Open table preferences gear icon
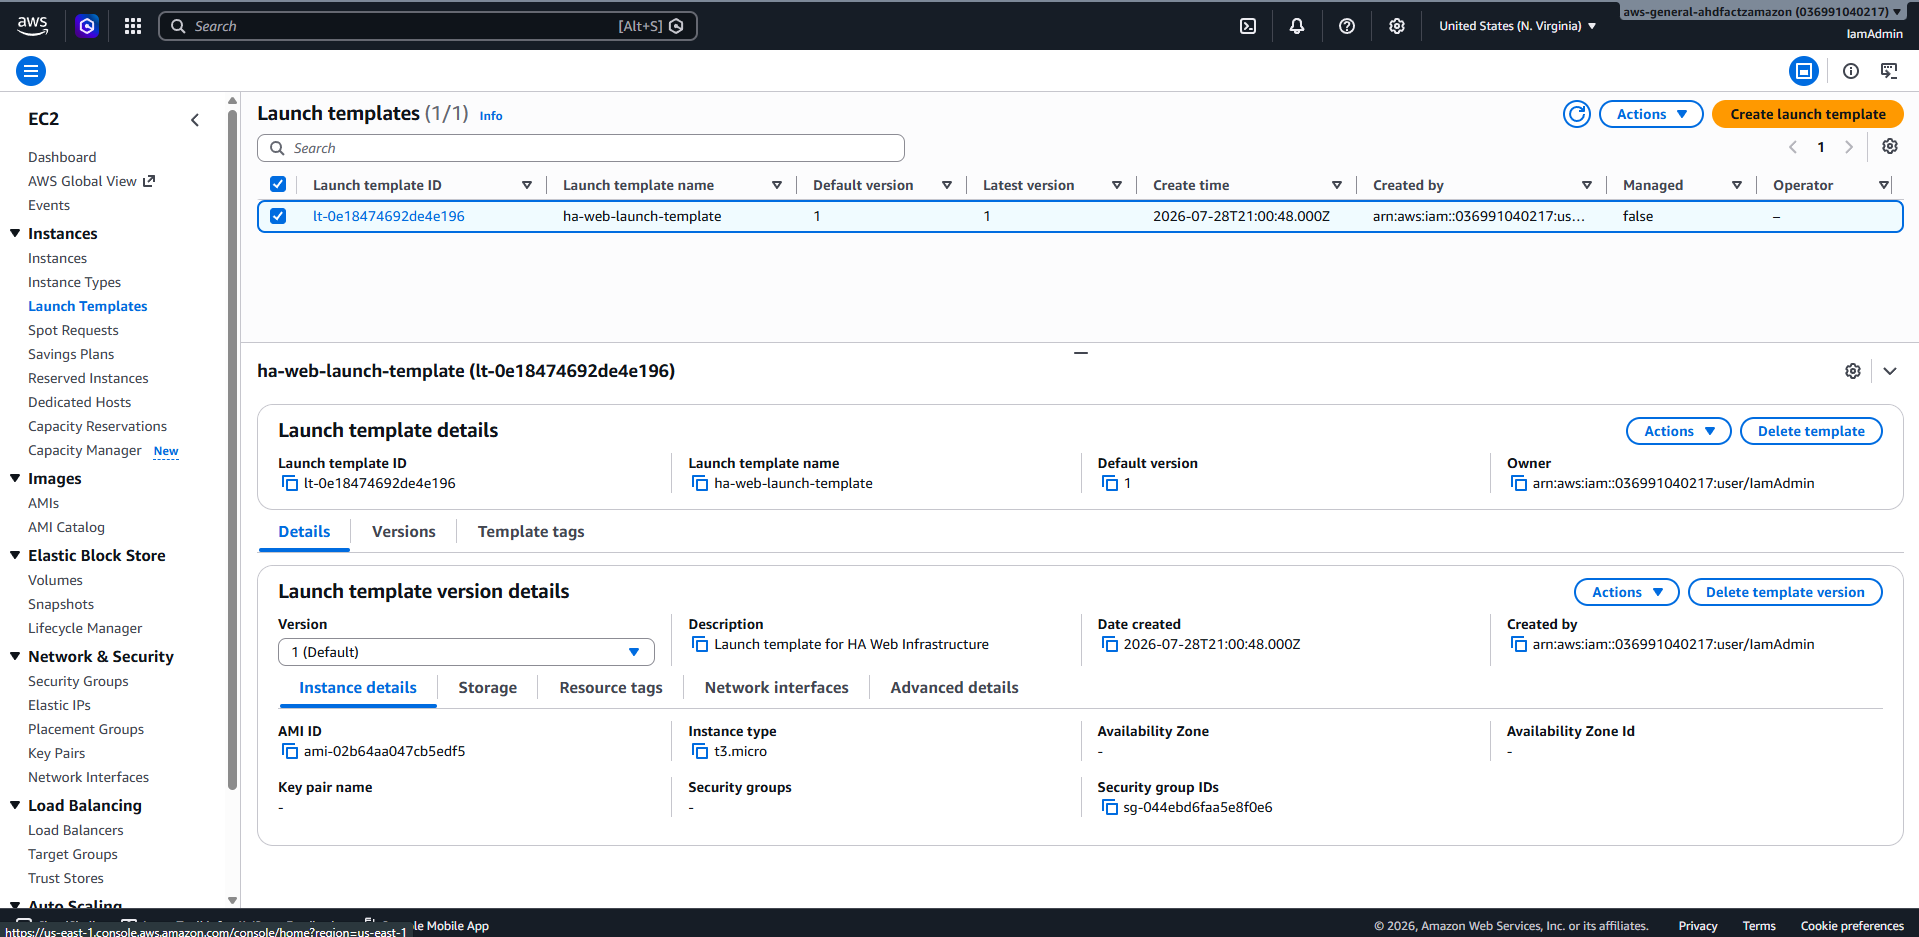The width and height of the screenshot is (1919, 937). point(1890,146)
